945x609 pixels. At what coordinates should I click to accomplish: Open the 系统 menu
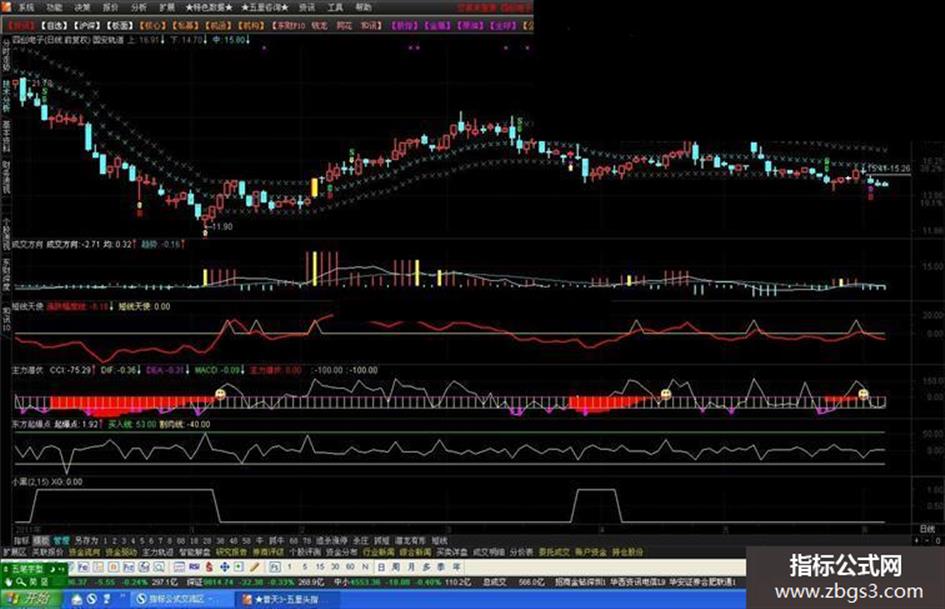(x=26, y=7)
